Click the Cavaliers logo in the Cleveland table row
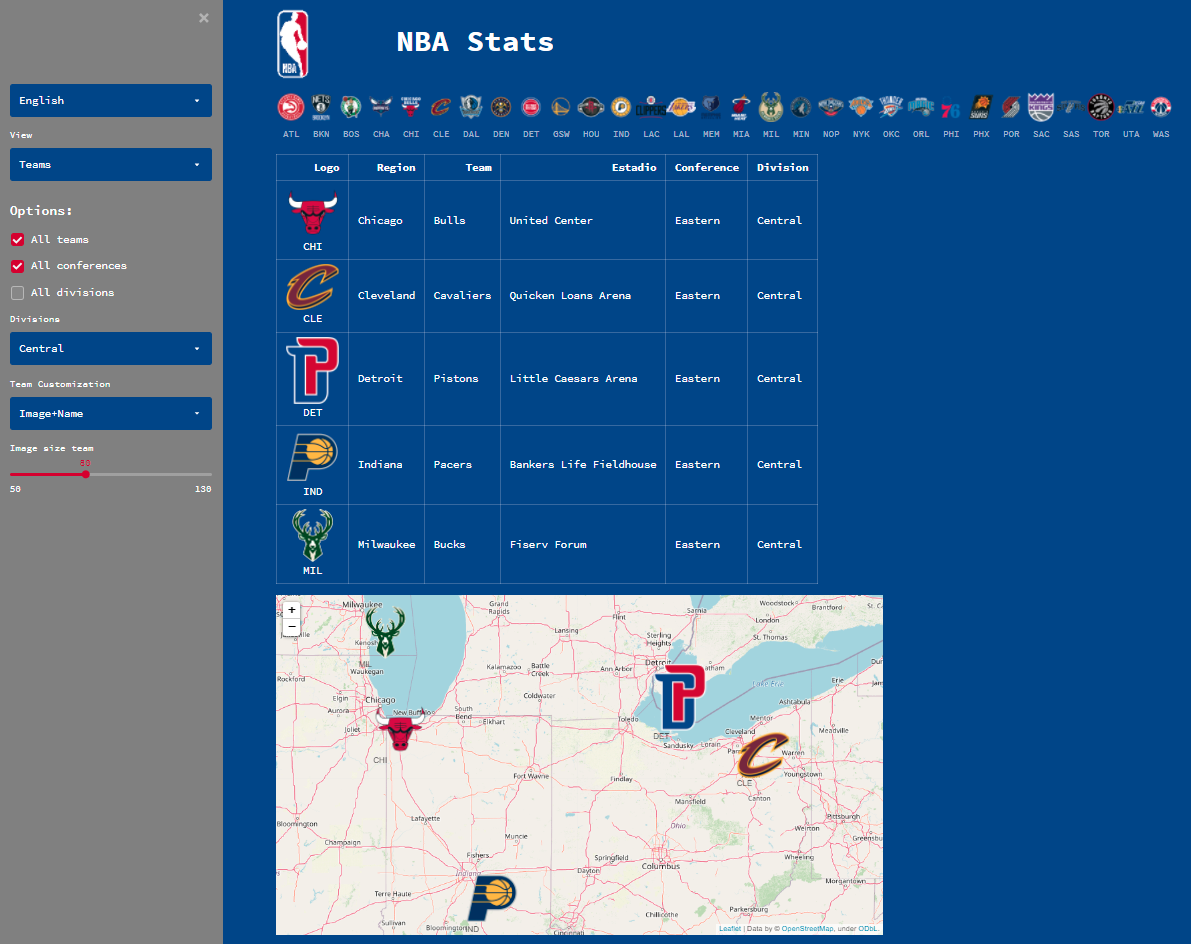This screenshot has height=944, width=1191. pyautogui.click(x=312, y=286)
